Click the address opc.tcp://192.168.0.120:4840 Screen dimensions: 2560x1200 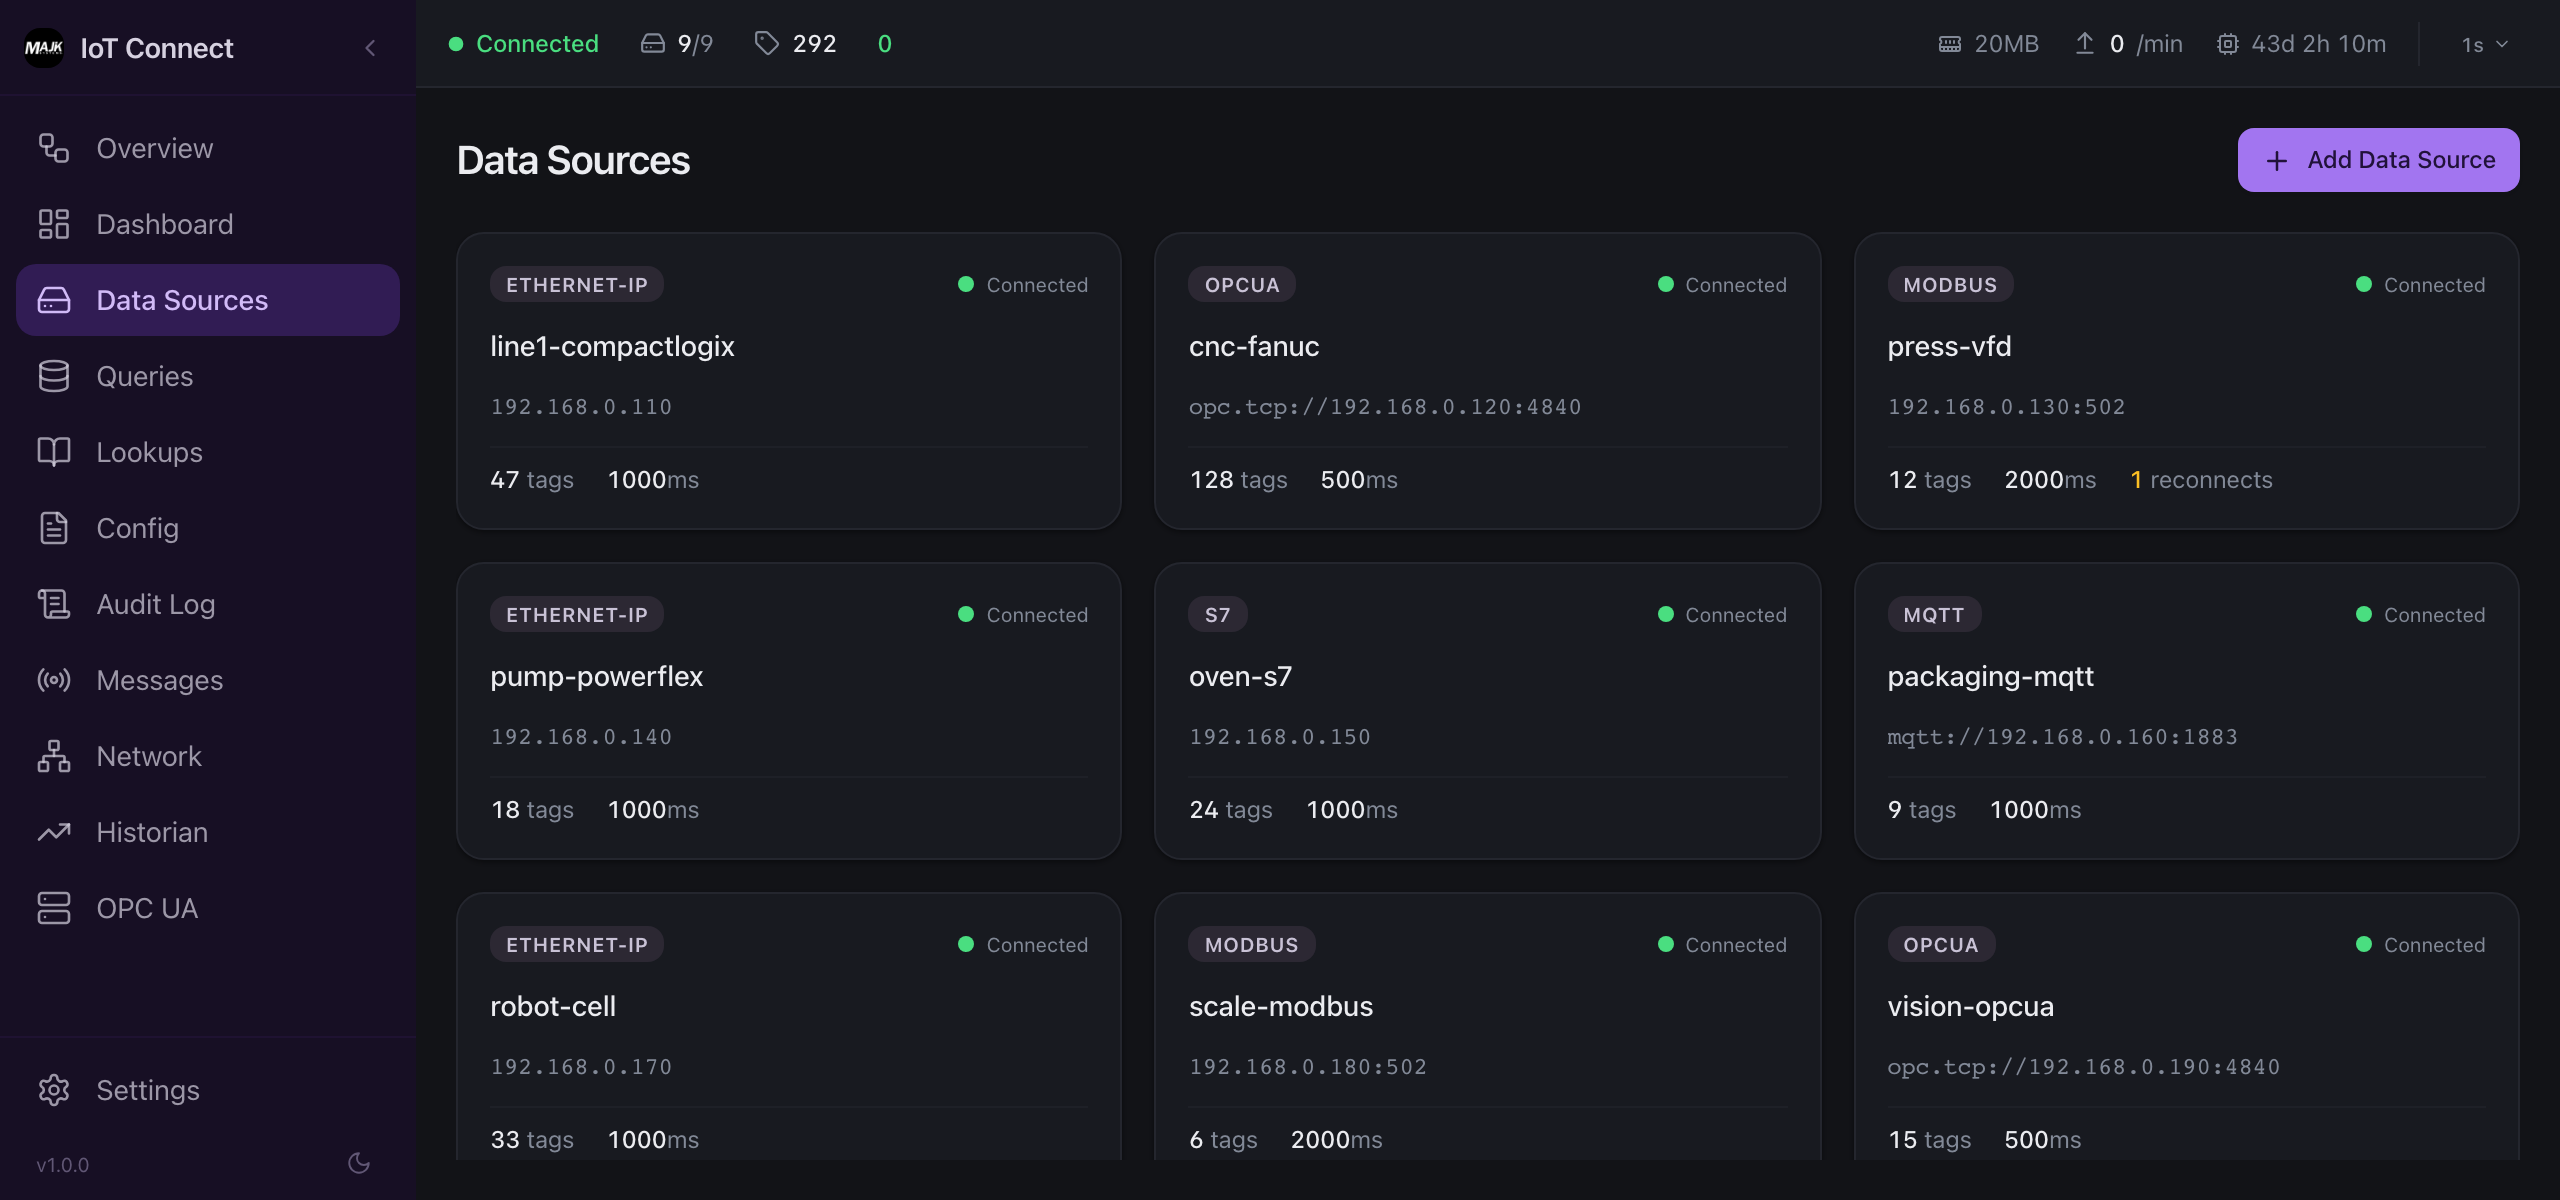coord(1385,407)
